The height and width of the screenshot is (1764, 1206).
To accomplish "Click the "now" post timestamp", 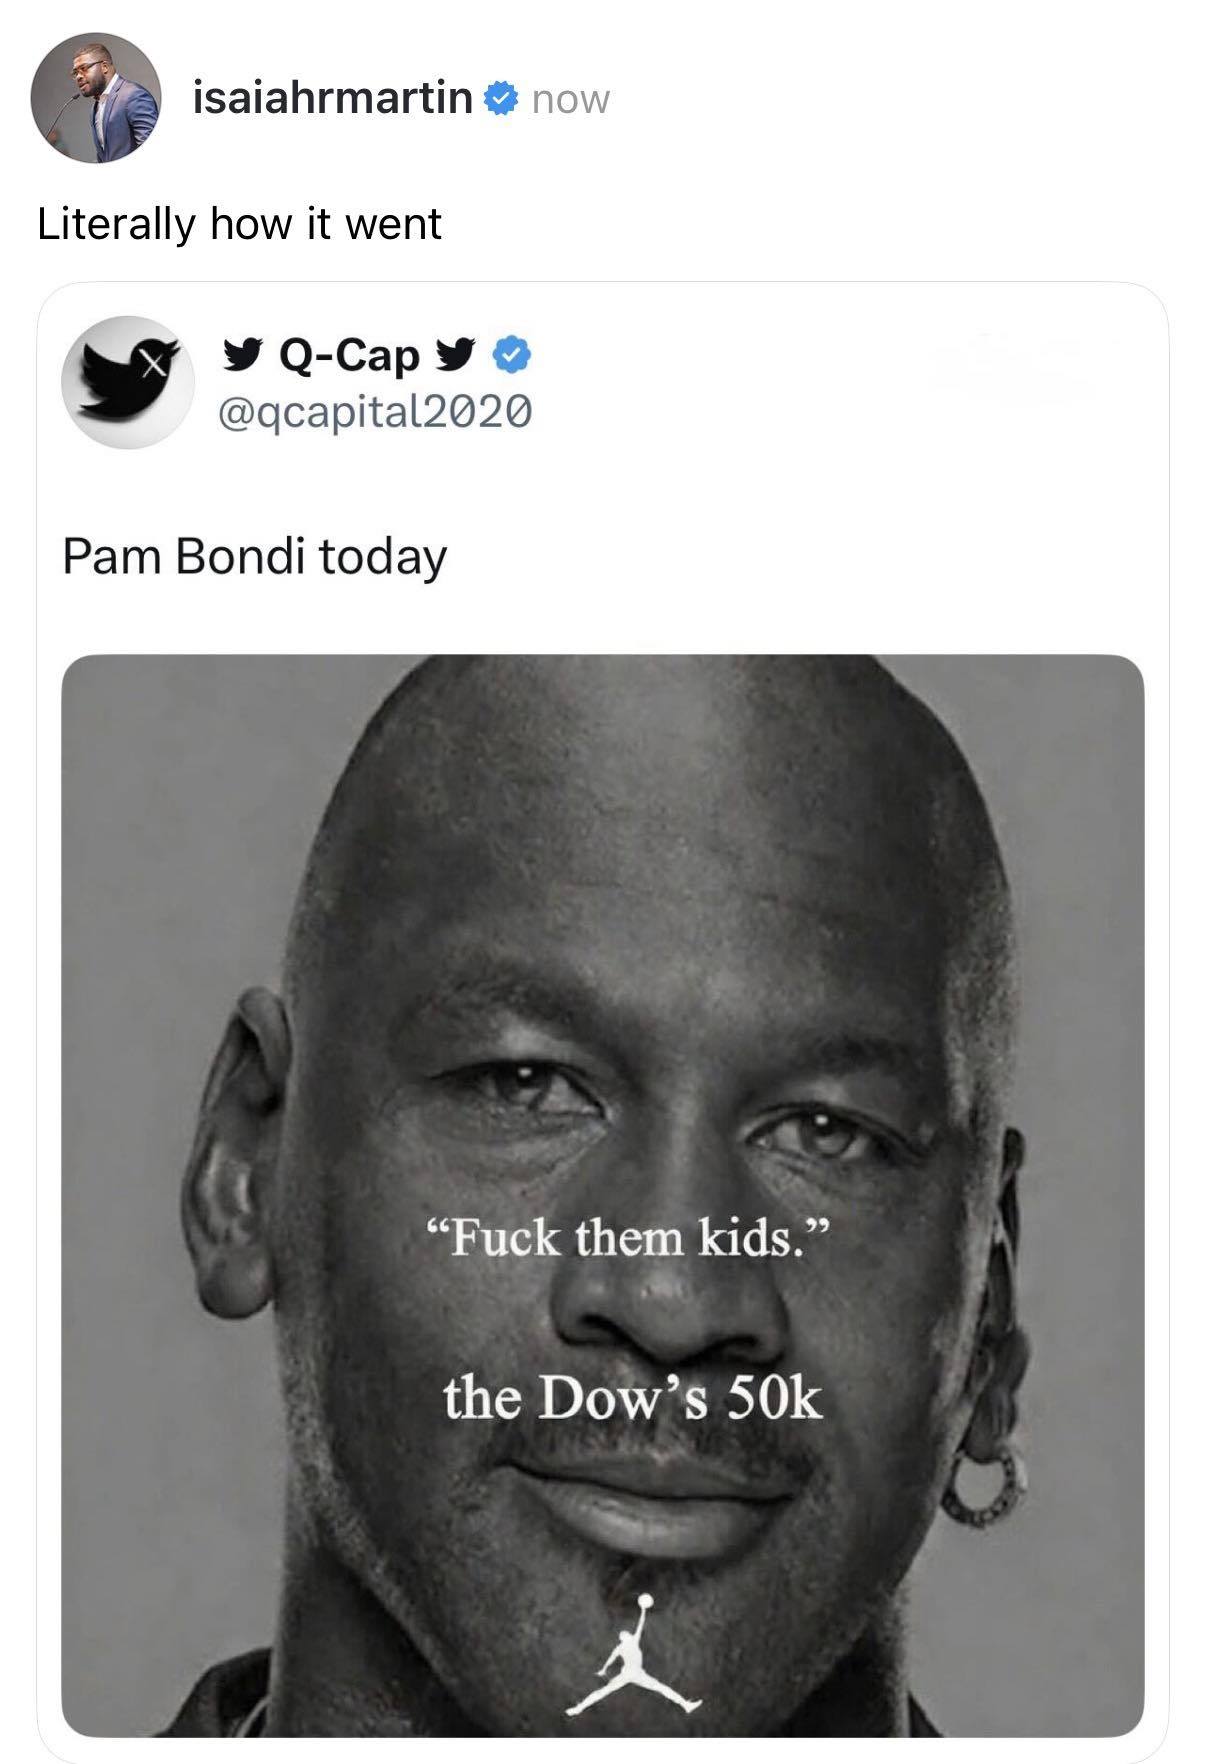I will (570, 99).
